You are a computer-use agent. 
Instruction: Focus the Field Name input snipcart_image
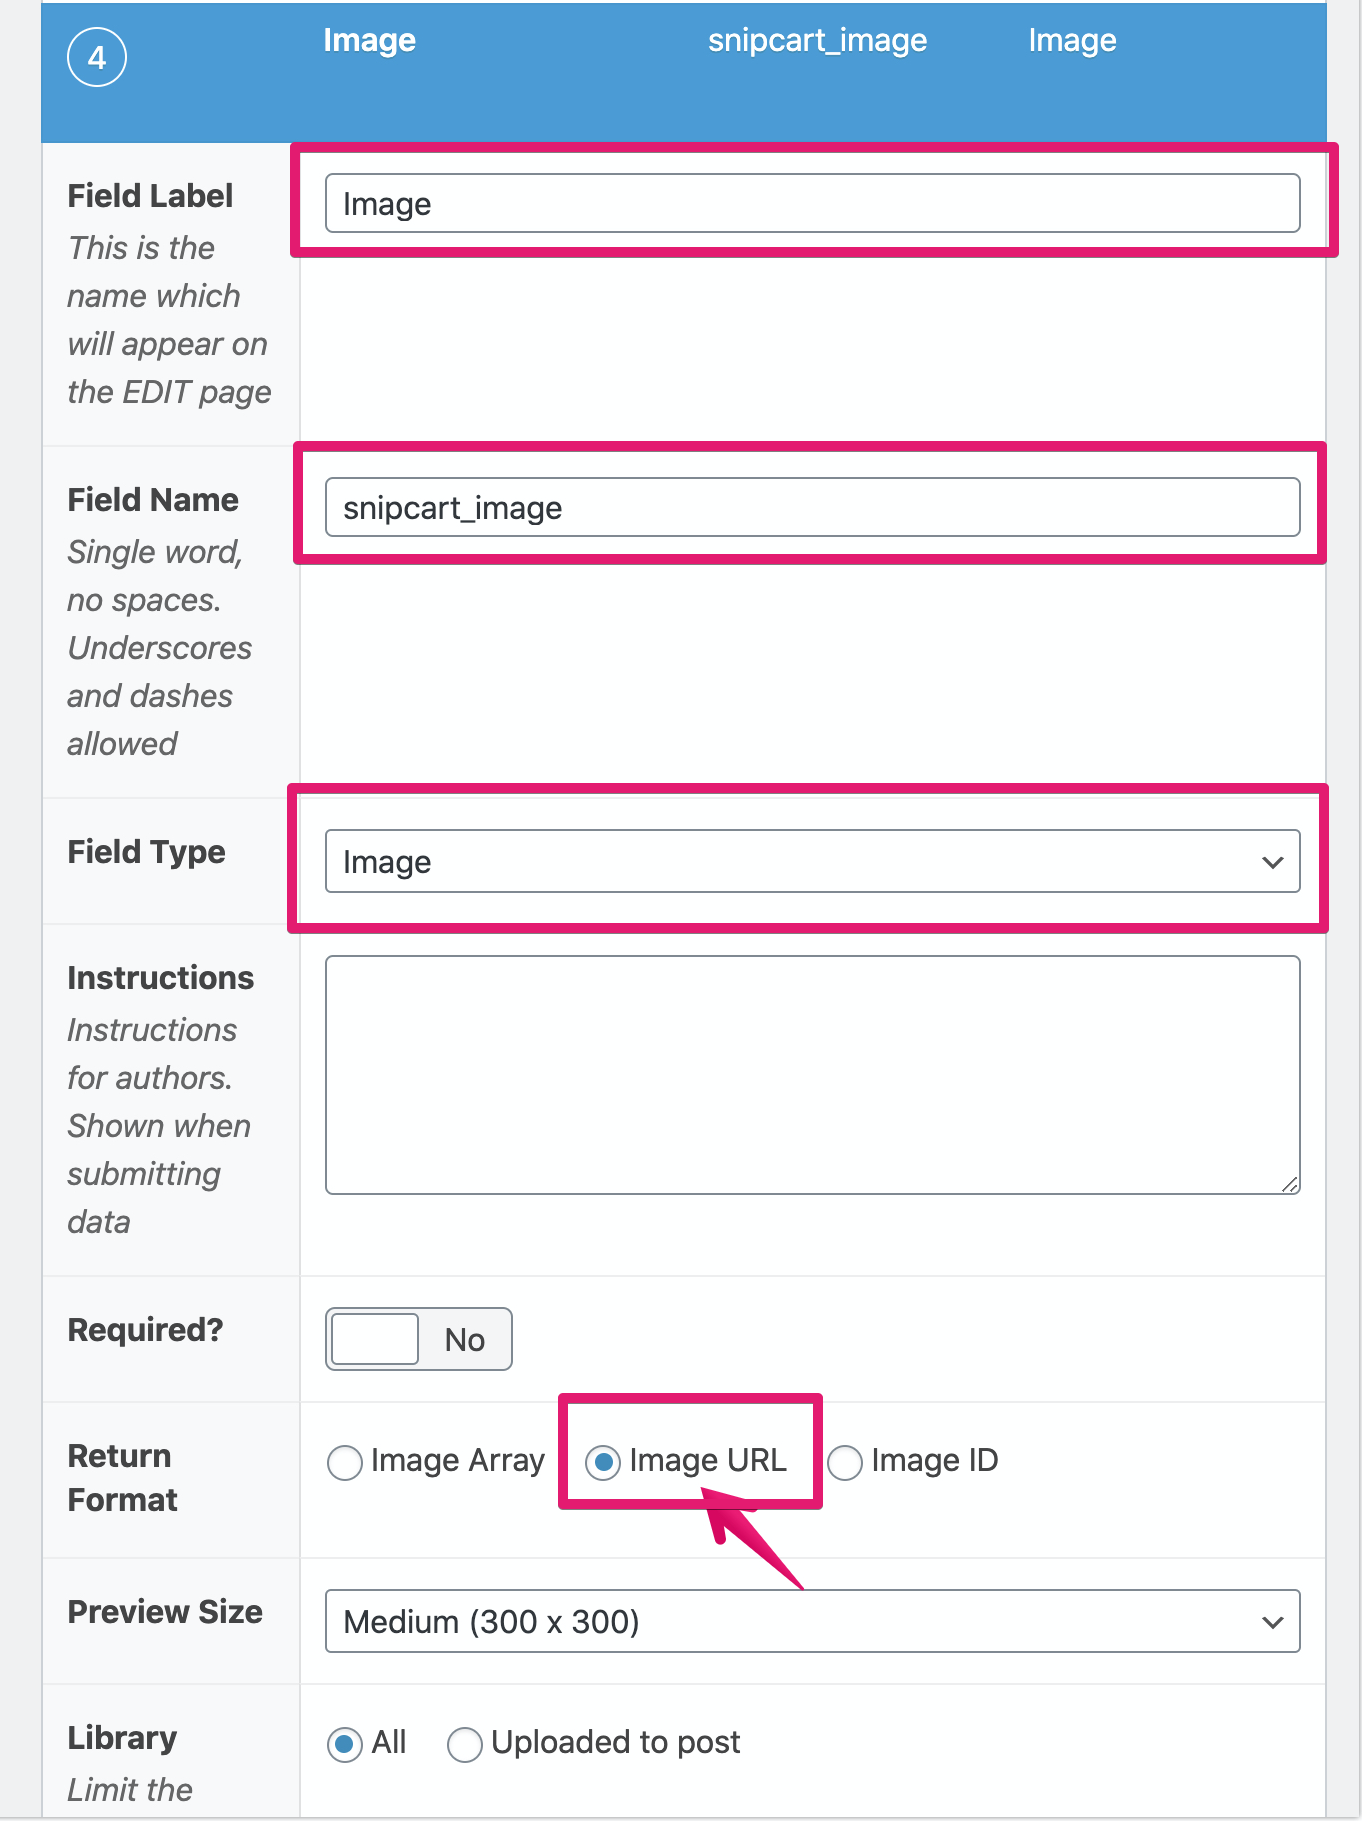(813, 507)
